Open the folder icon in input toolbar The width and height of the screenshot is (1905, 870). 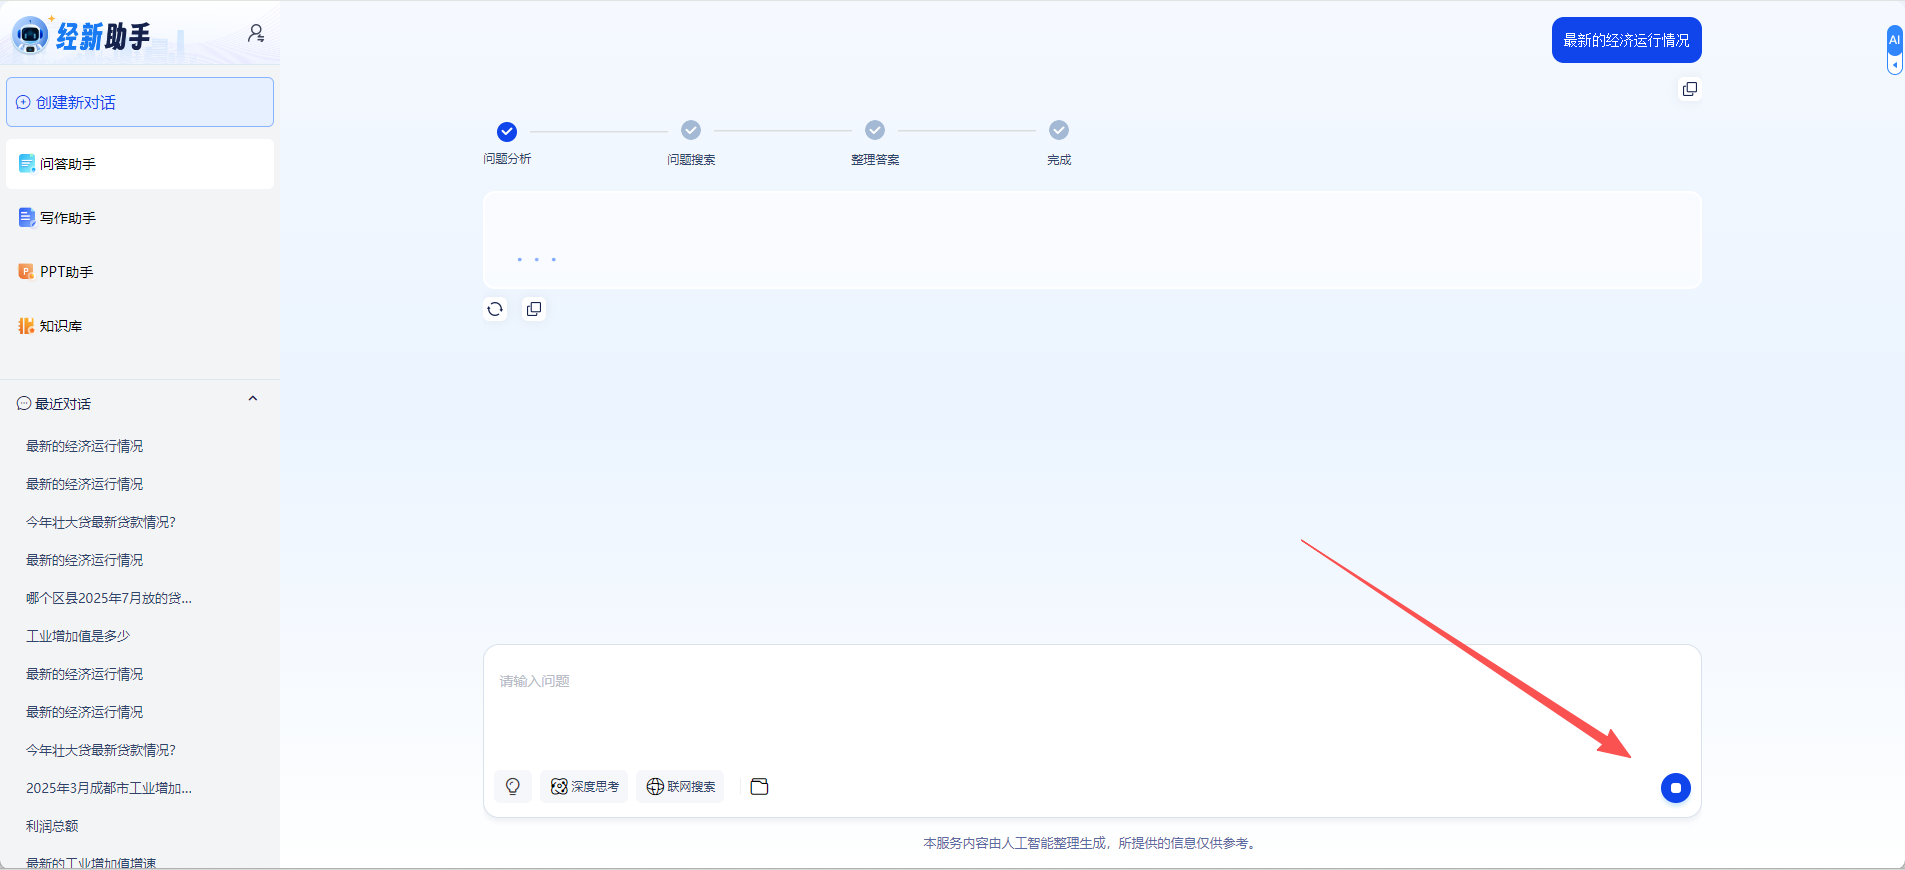click(x=759, y=787)
